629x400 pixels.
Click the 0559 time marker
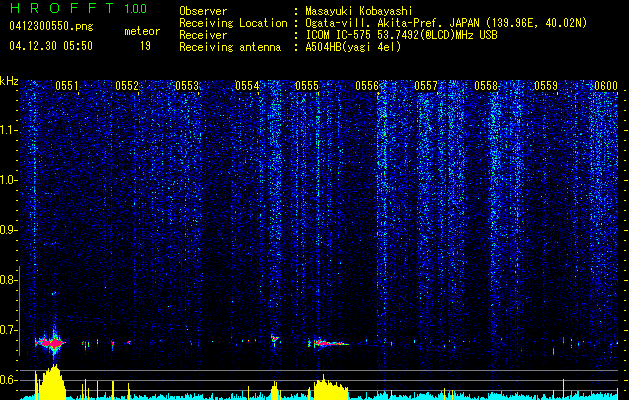coord(546,85)
